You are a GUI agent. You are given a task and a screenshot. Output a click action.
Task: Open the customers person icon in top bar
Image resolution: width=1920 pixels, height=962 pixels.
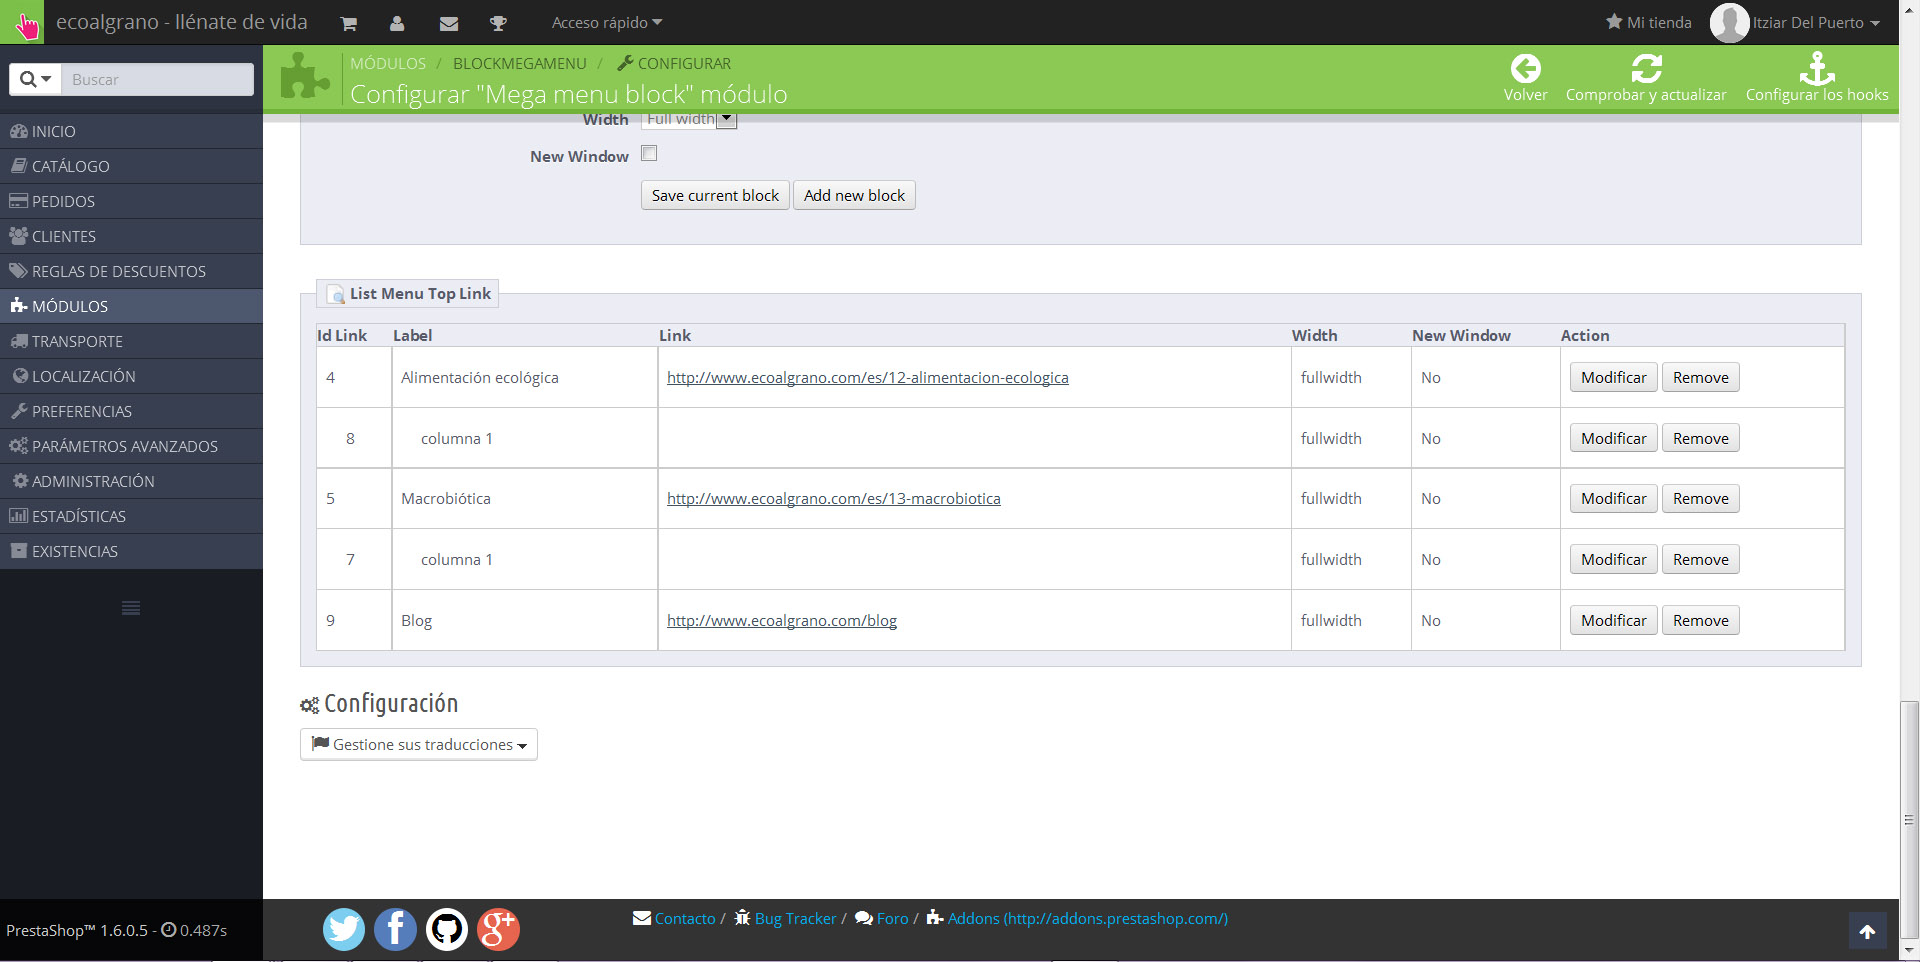(397, 23)
